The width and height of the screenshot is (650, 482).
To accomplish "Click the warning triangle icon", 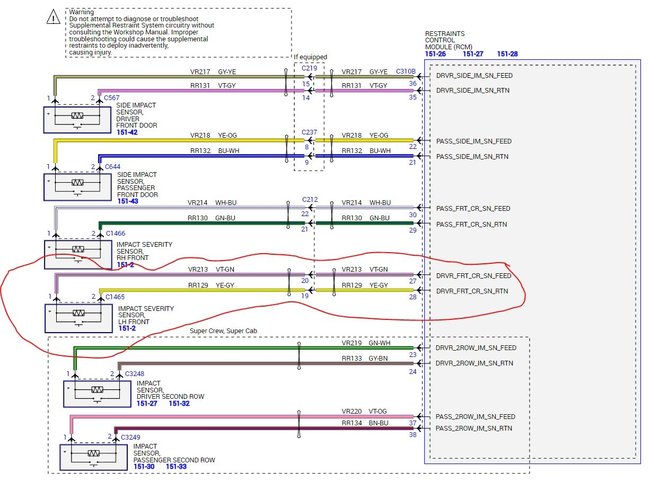I will (53, 17).
